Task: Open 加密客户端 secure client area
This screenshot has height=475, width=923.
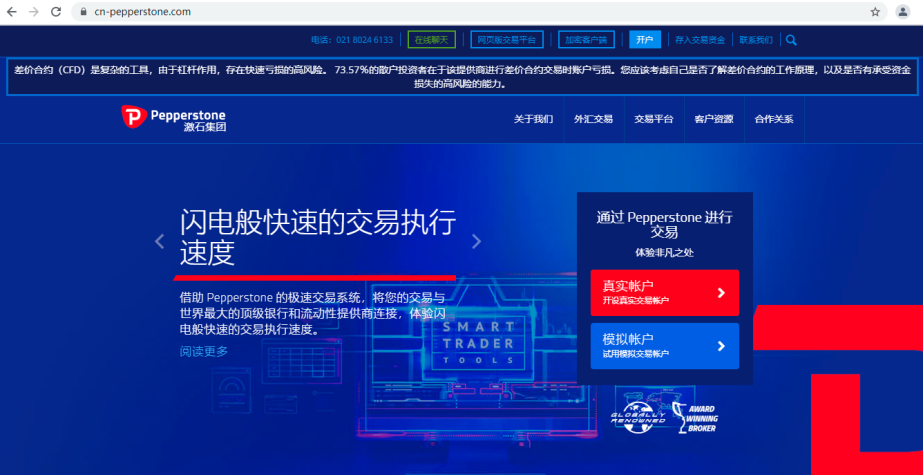Action: (586, 40)
